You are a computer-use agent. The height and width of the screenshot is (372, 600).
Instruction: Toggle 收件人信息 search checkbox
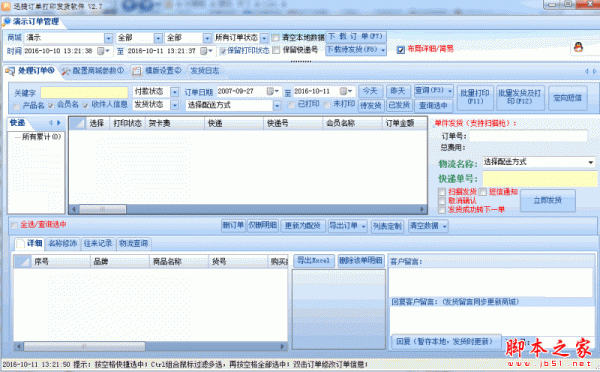click(x=86, y=105)
